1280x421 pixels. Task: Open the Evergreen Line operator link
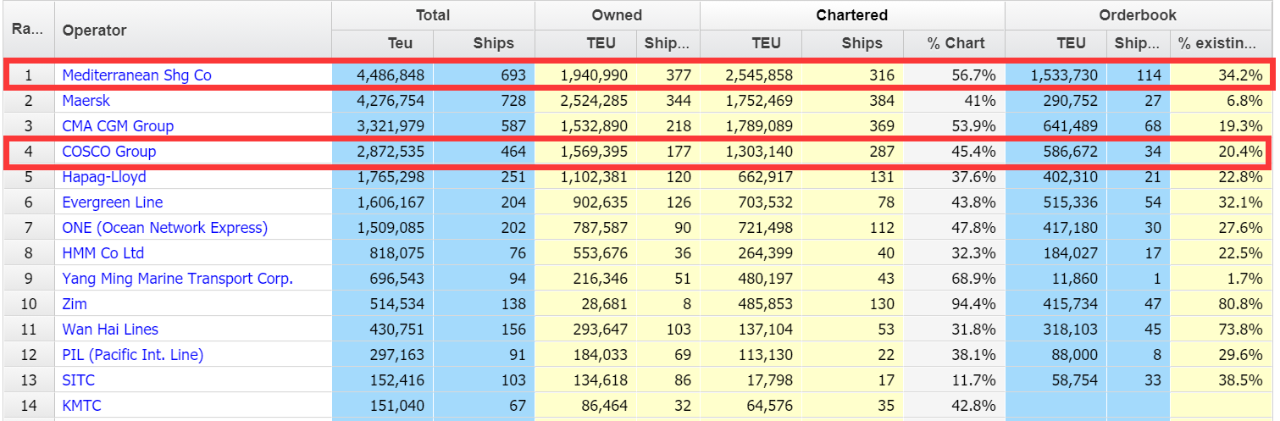click(112, 203)
